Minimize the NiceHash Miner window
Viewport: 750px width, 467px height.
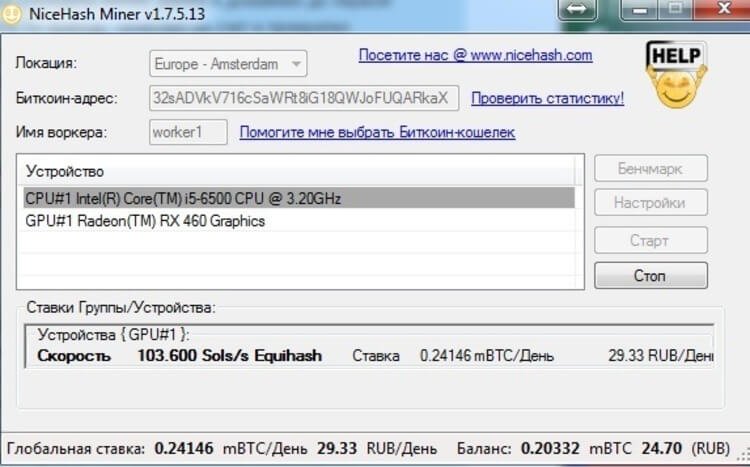pyautogui.click(x=639, y=12)
